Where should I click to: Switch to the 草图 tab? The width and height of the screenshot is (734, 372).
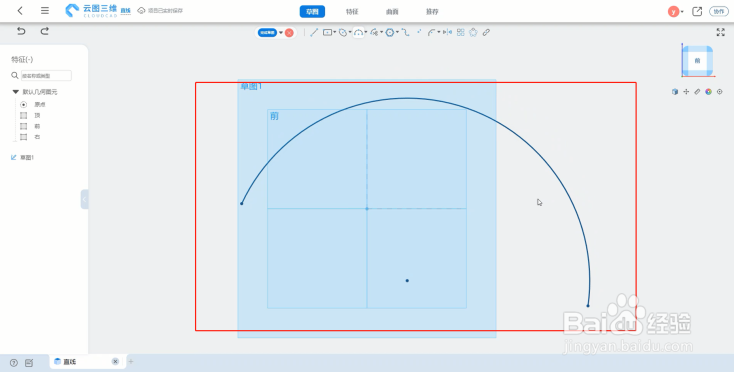click(x=312, y=12)
